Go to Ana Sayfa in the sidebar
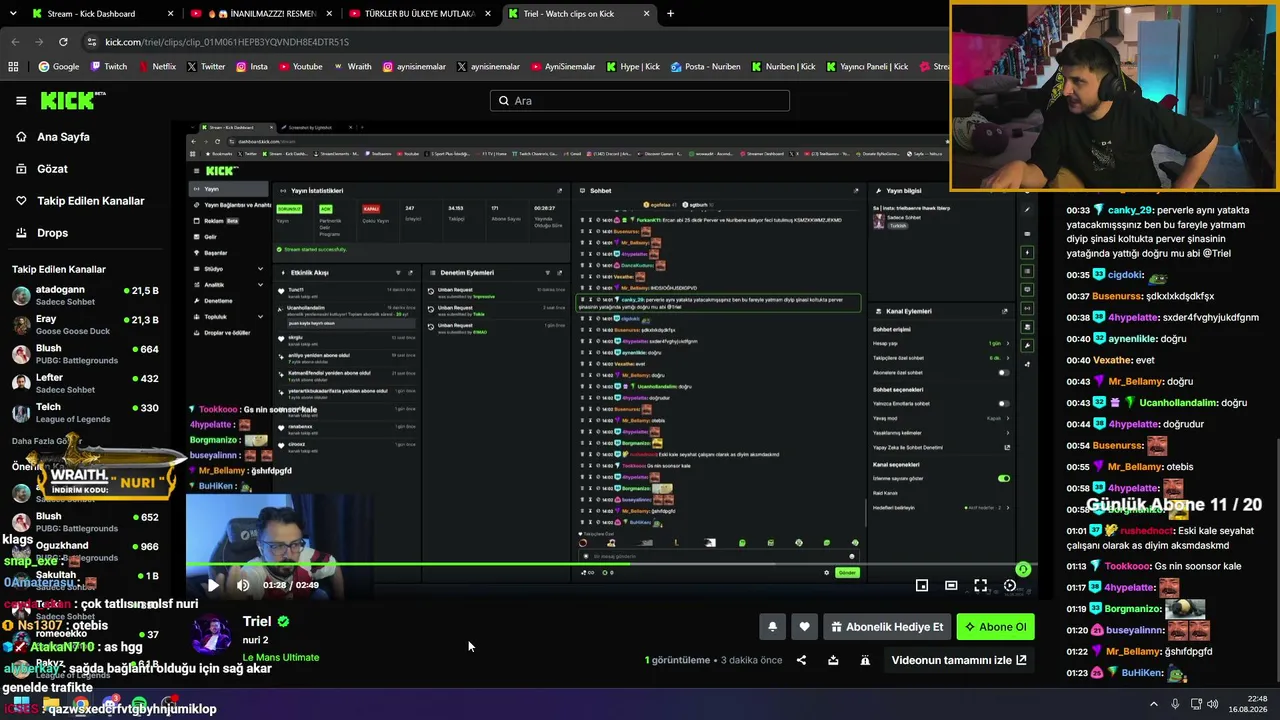The image size is (1280, 720). pos(63,137)
